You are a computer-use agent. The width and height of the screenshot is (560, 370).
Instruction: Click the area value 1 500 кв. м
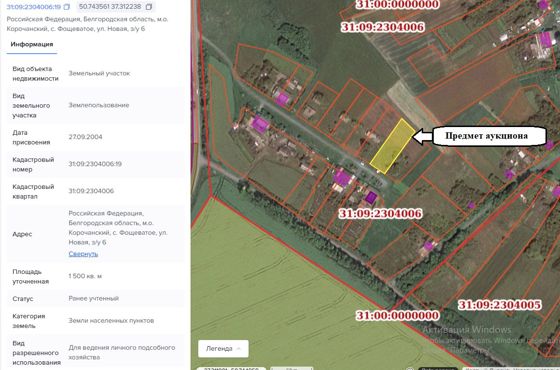[85, 276]
